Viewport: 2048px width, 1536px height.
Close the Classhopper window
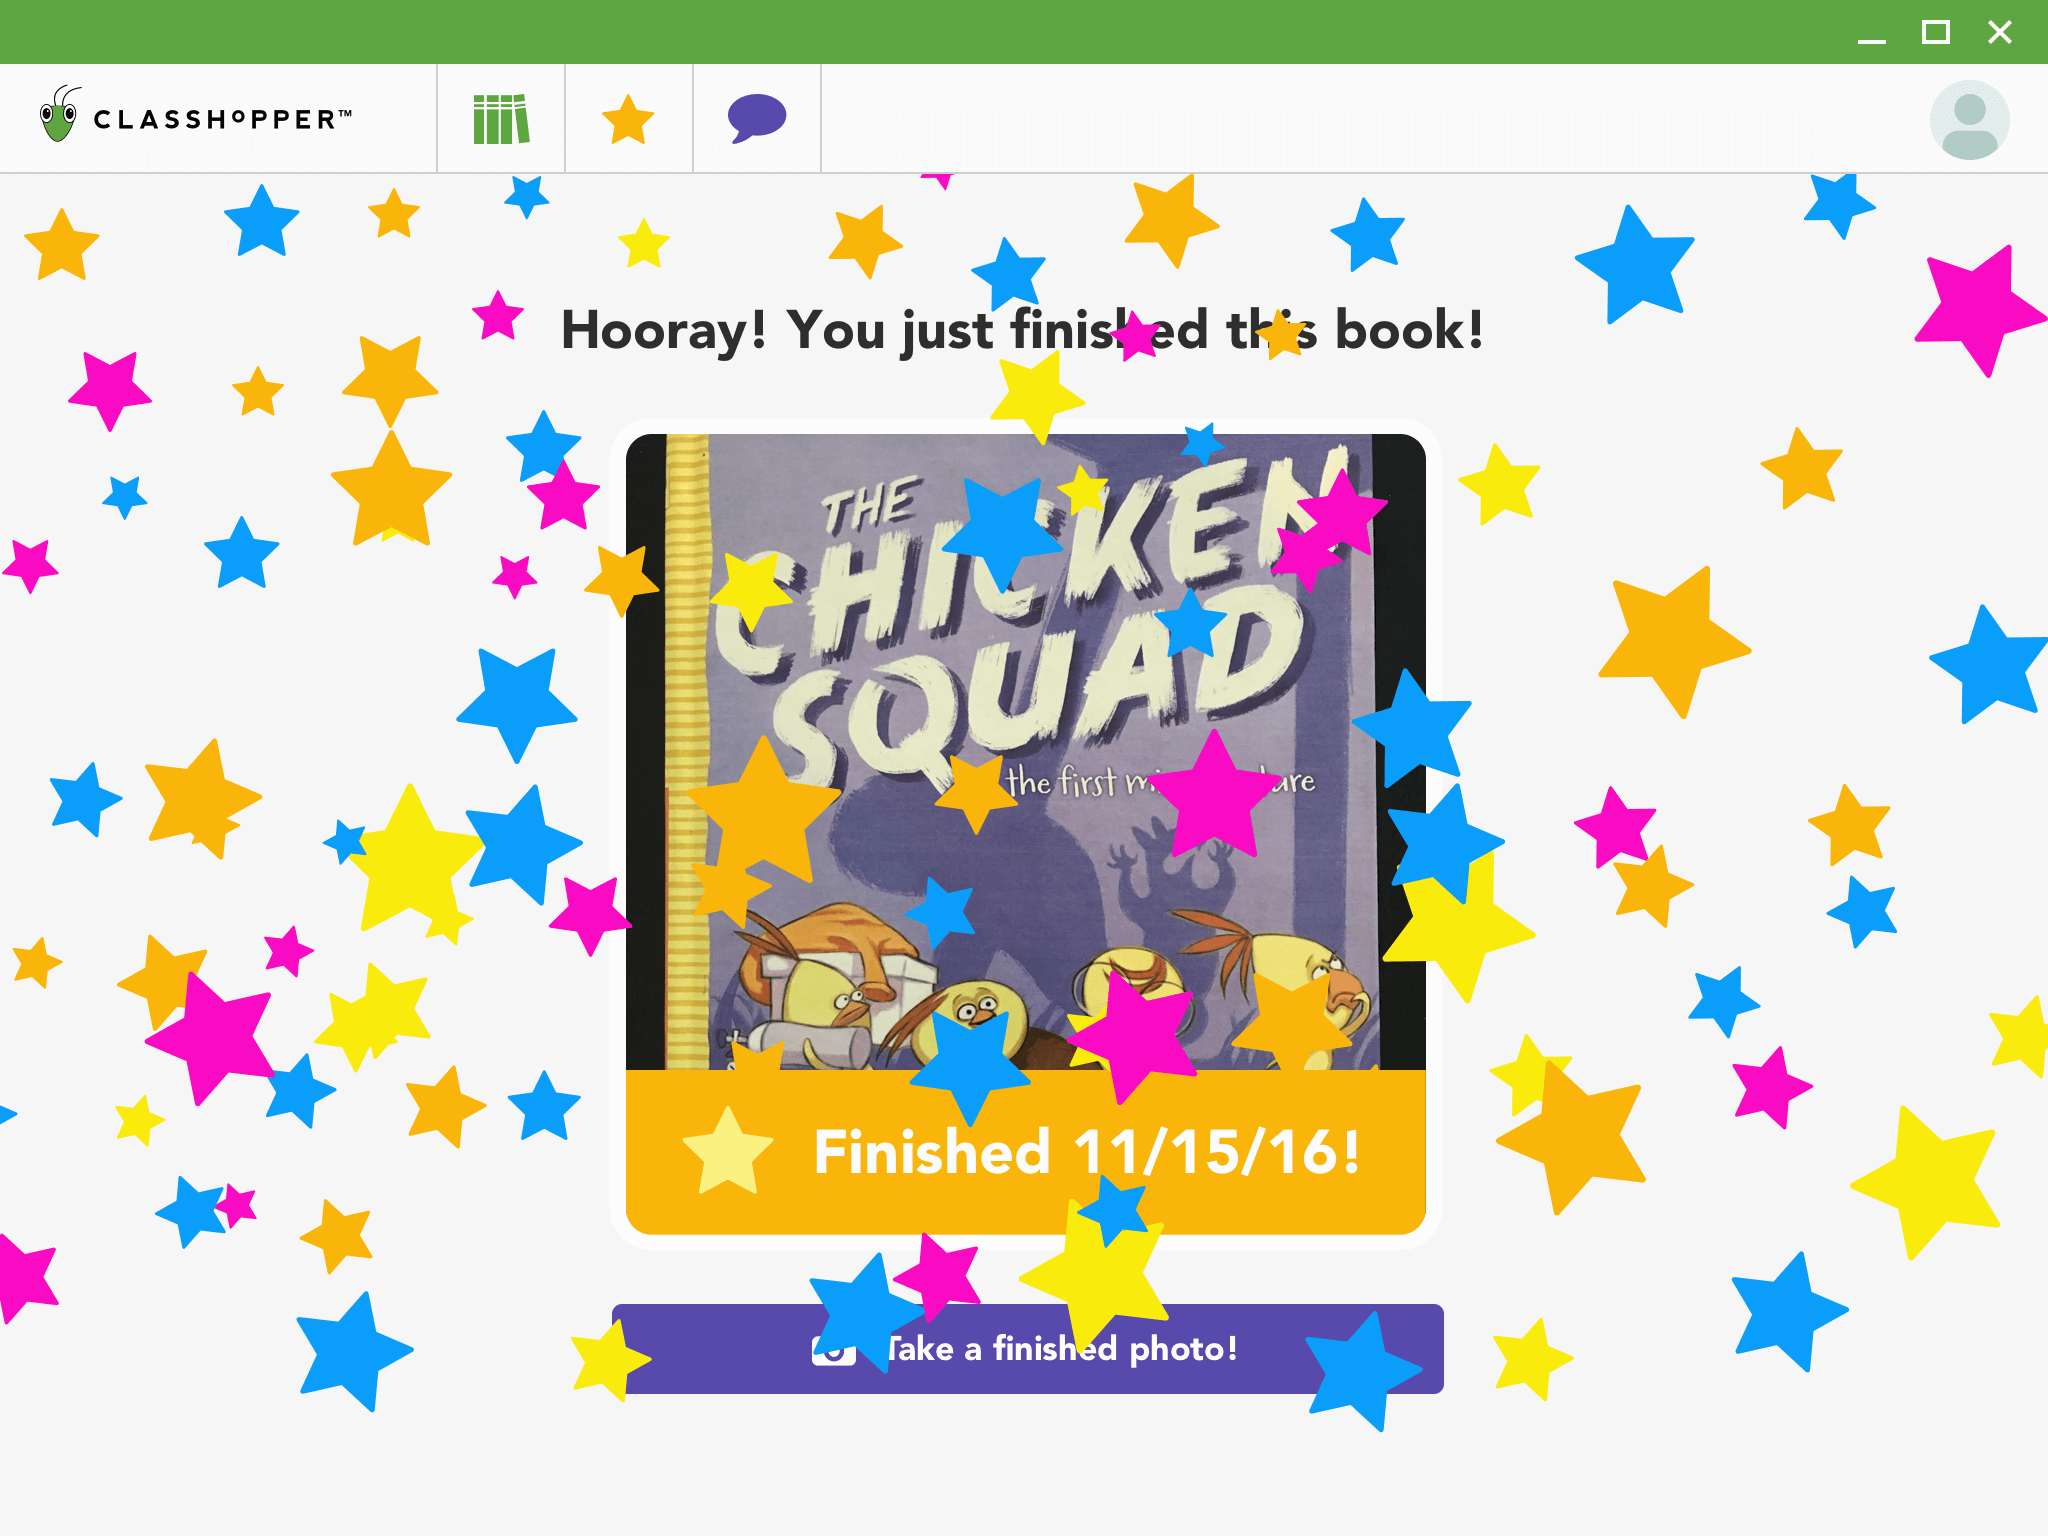click(x=2000, y=33)
